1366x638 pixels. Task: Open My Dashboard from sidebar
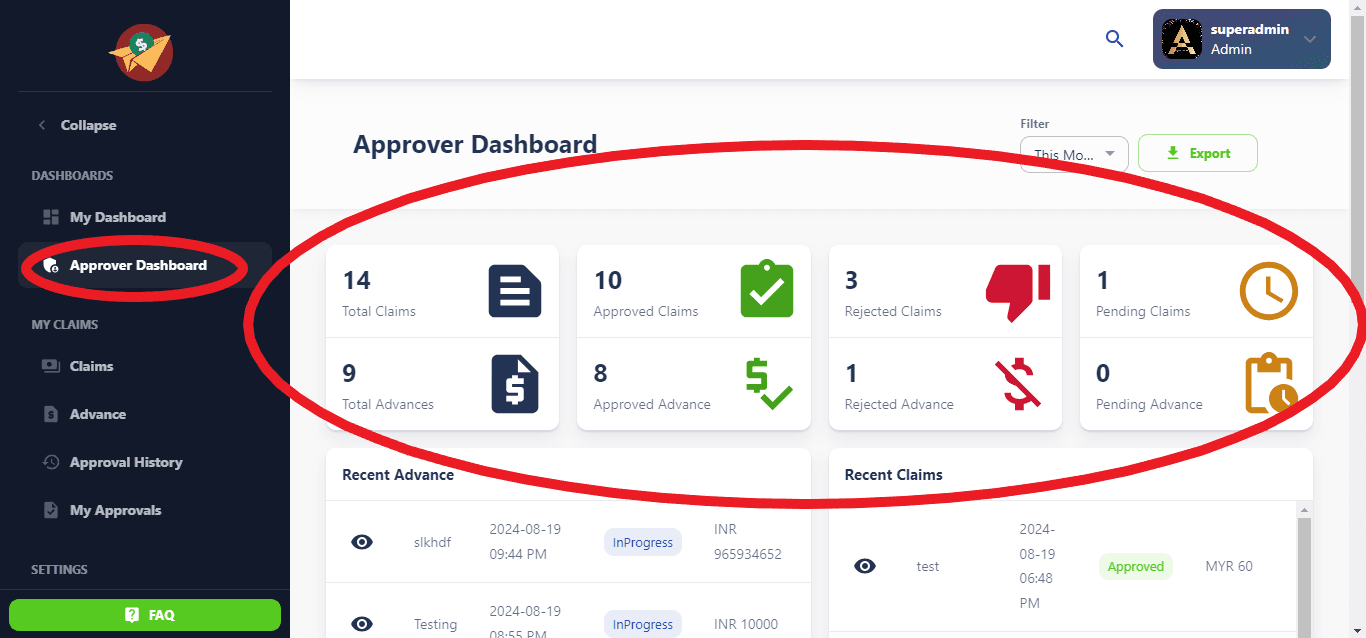click(117, 217)
